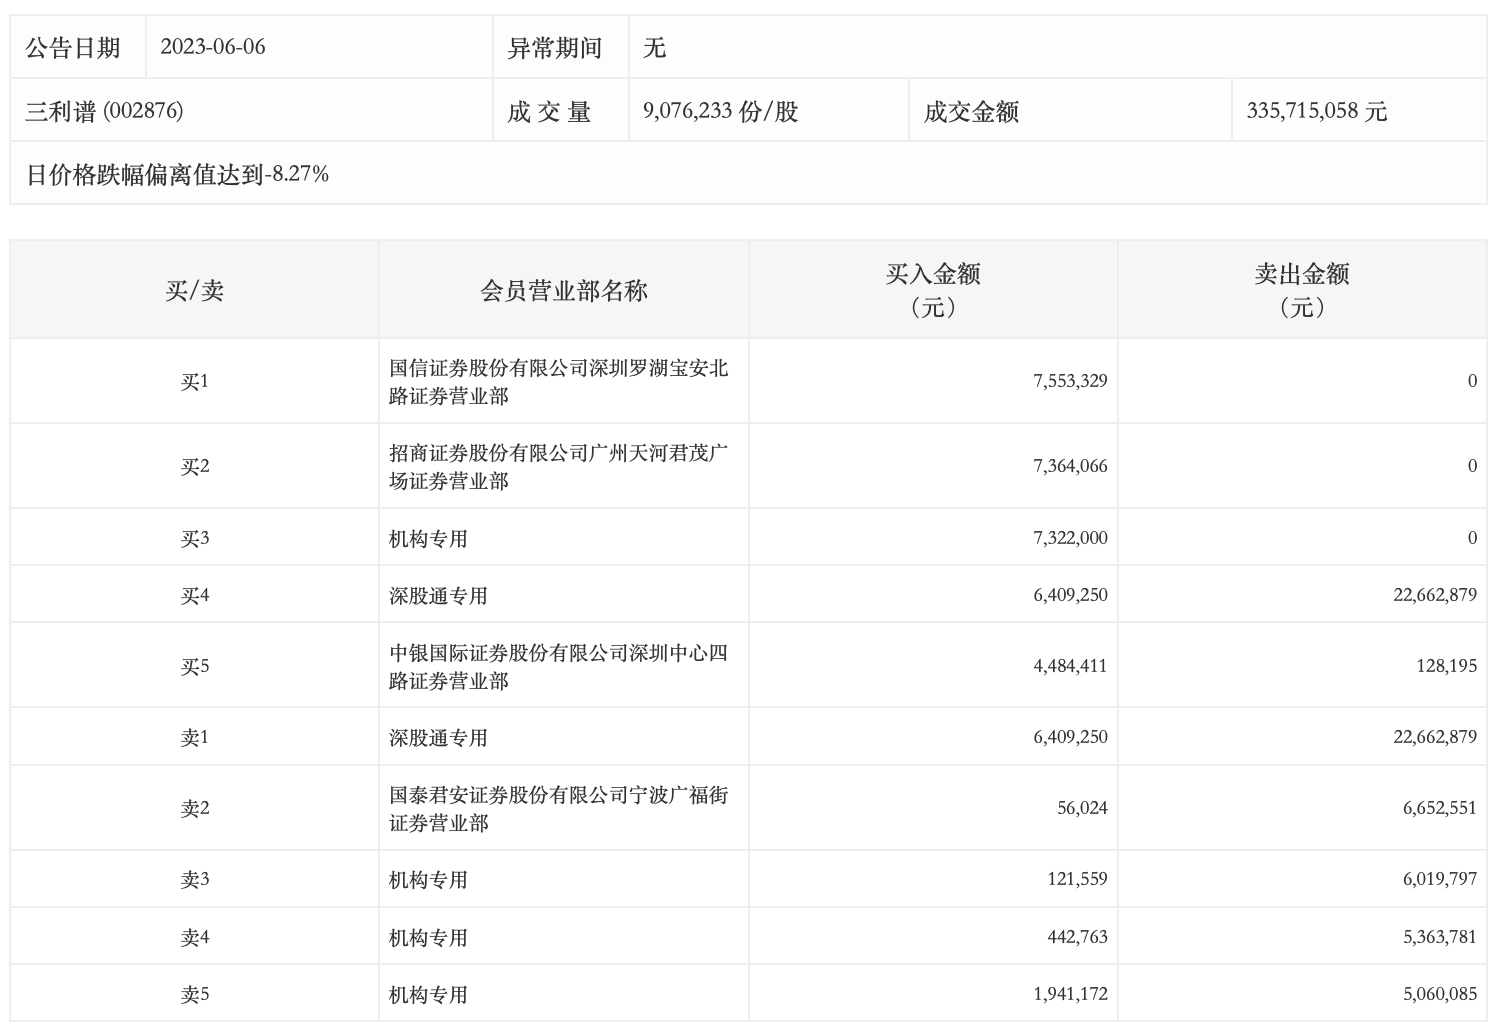Viewport: 1502px width, 1034px height.
Task: Select turnover value 335,715,058 元
Action: click(1316, 111)
